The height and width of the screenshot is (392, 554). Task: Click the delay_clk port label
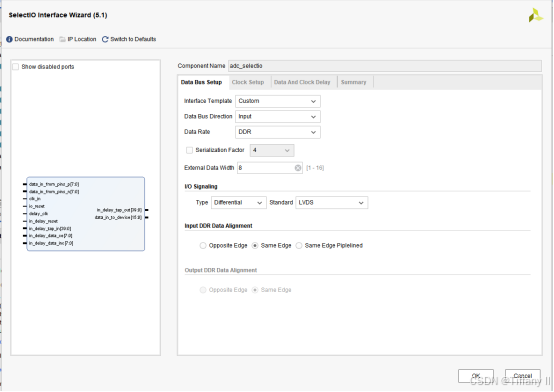38,214
